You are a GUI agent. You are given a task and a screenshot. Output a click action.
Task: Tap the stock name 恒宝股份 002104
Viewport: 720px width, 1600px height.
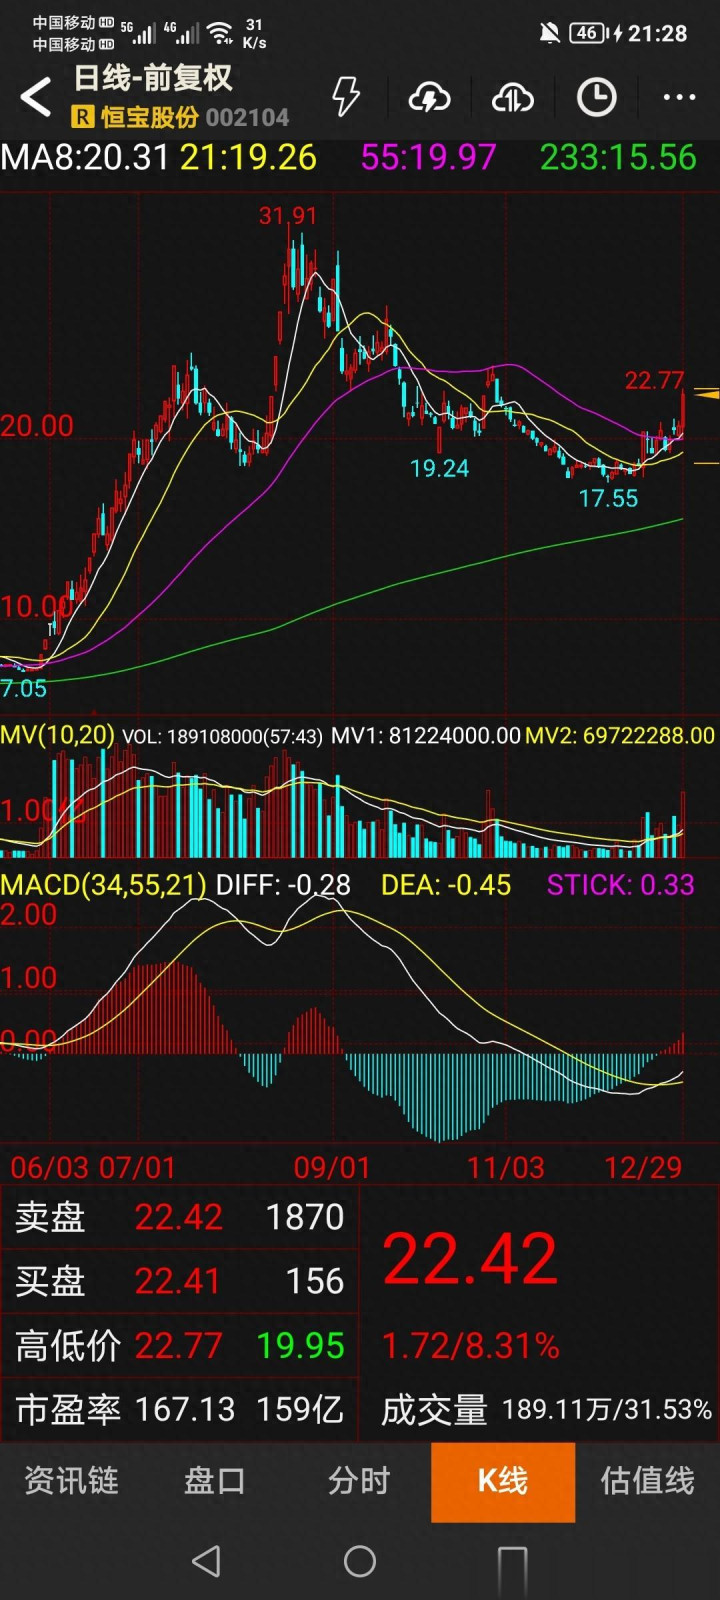pos(194,118)
